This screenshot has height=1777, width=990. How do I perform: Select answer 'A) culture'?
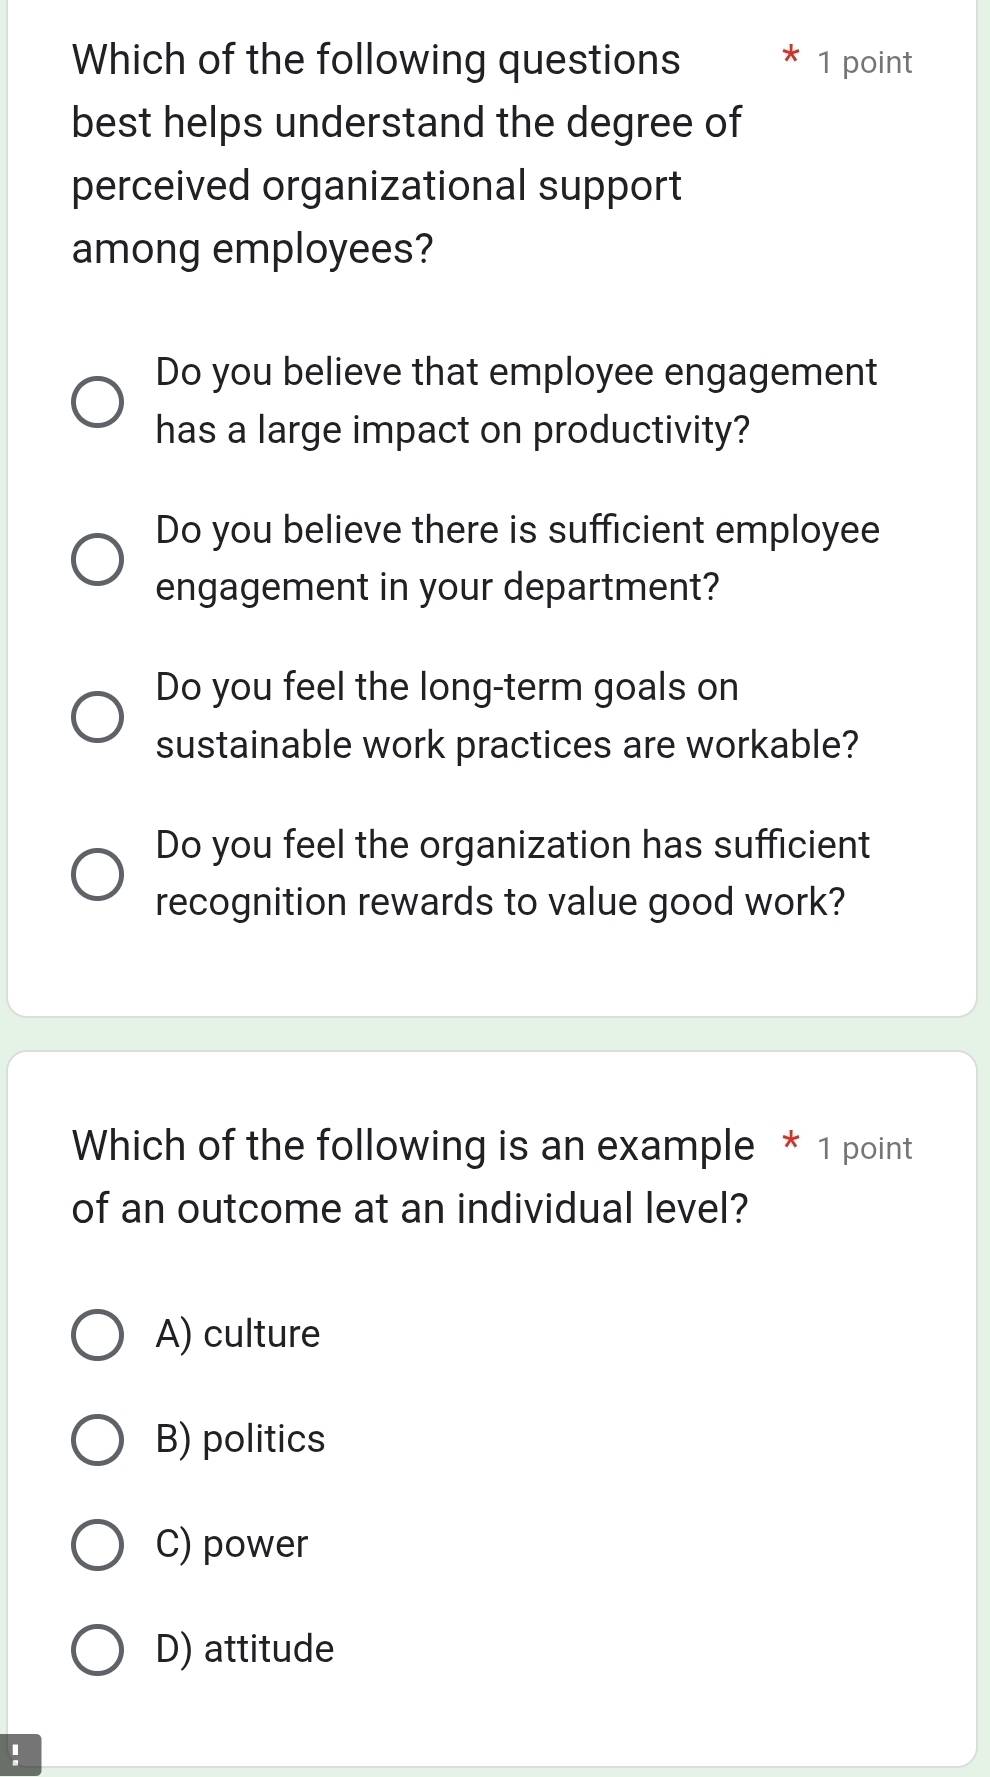(96, 1334)
